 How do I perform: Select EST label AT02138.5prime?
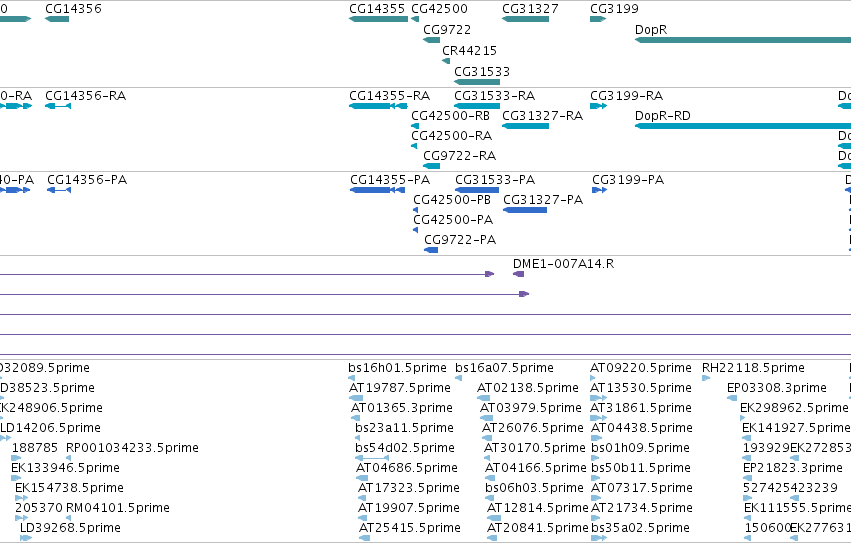(528, 388)
